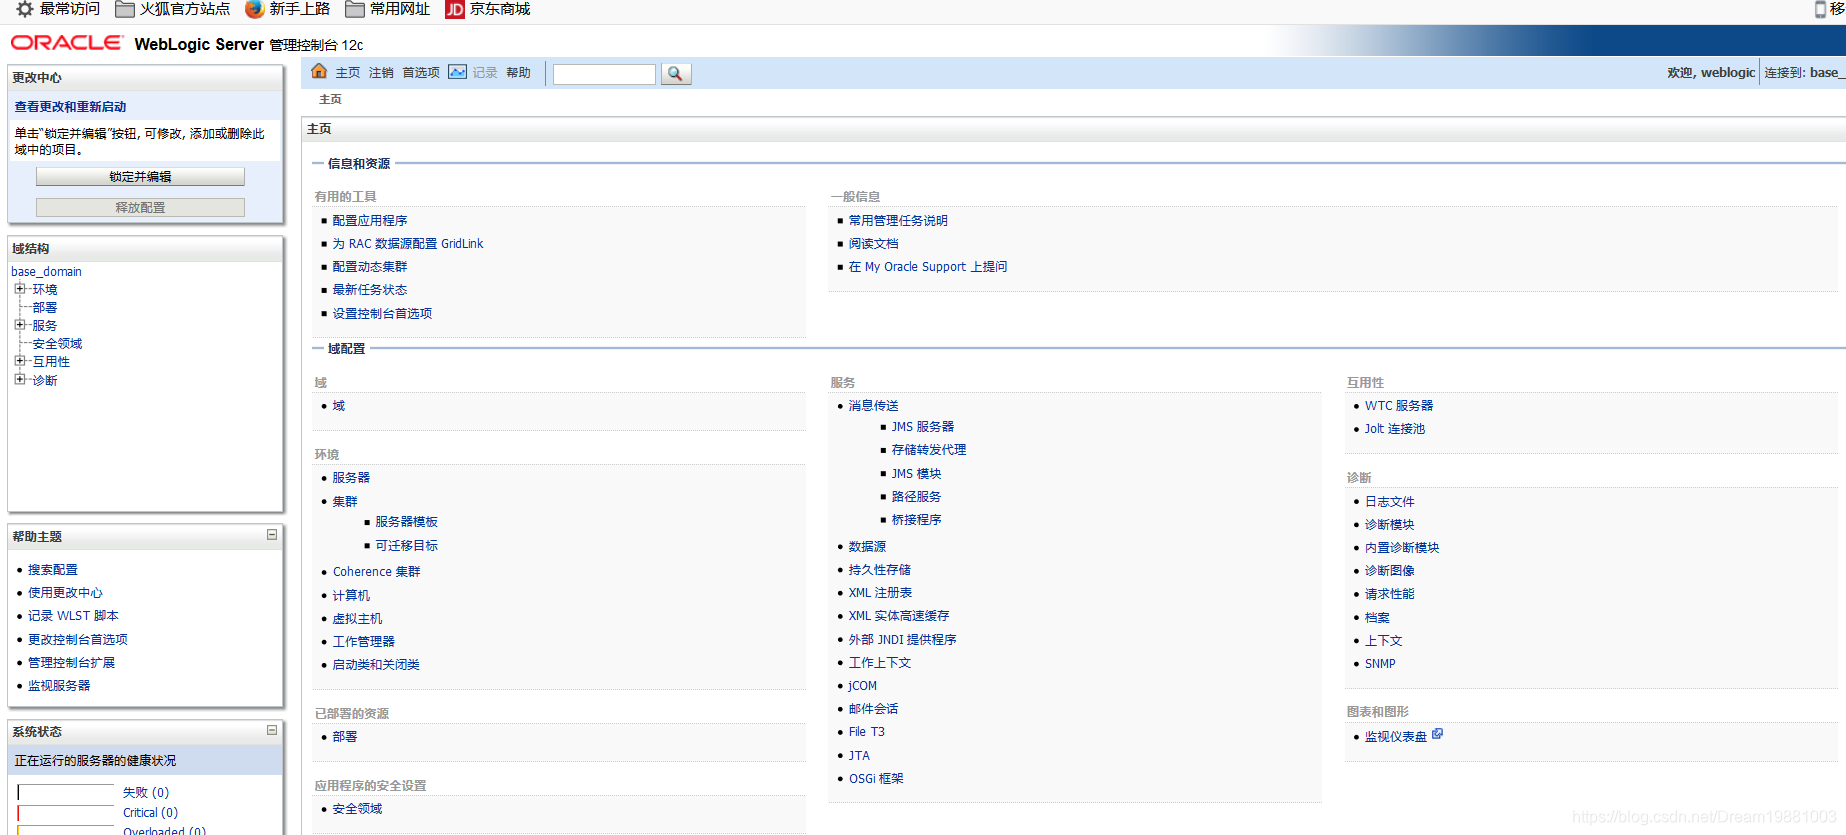Select 部署 in domain tree

click(x=45, y=307)
